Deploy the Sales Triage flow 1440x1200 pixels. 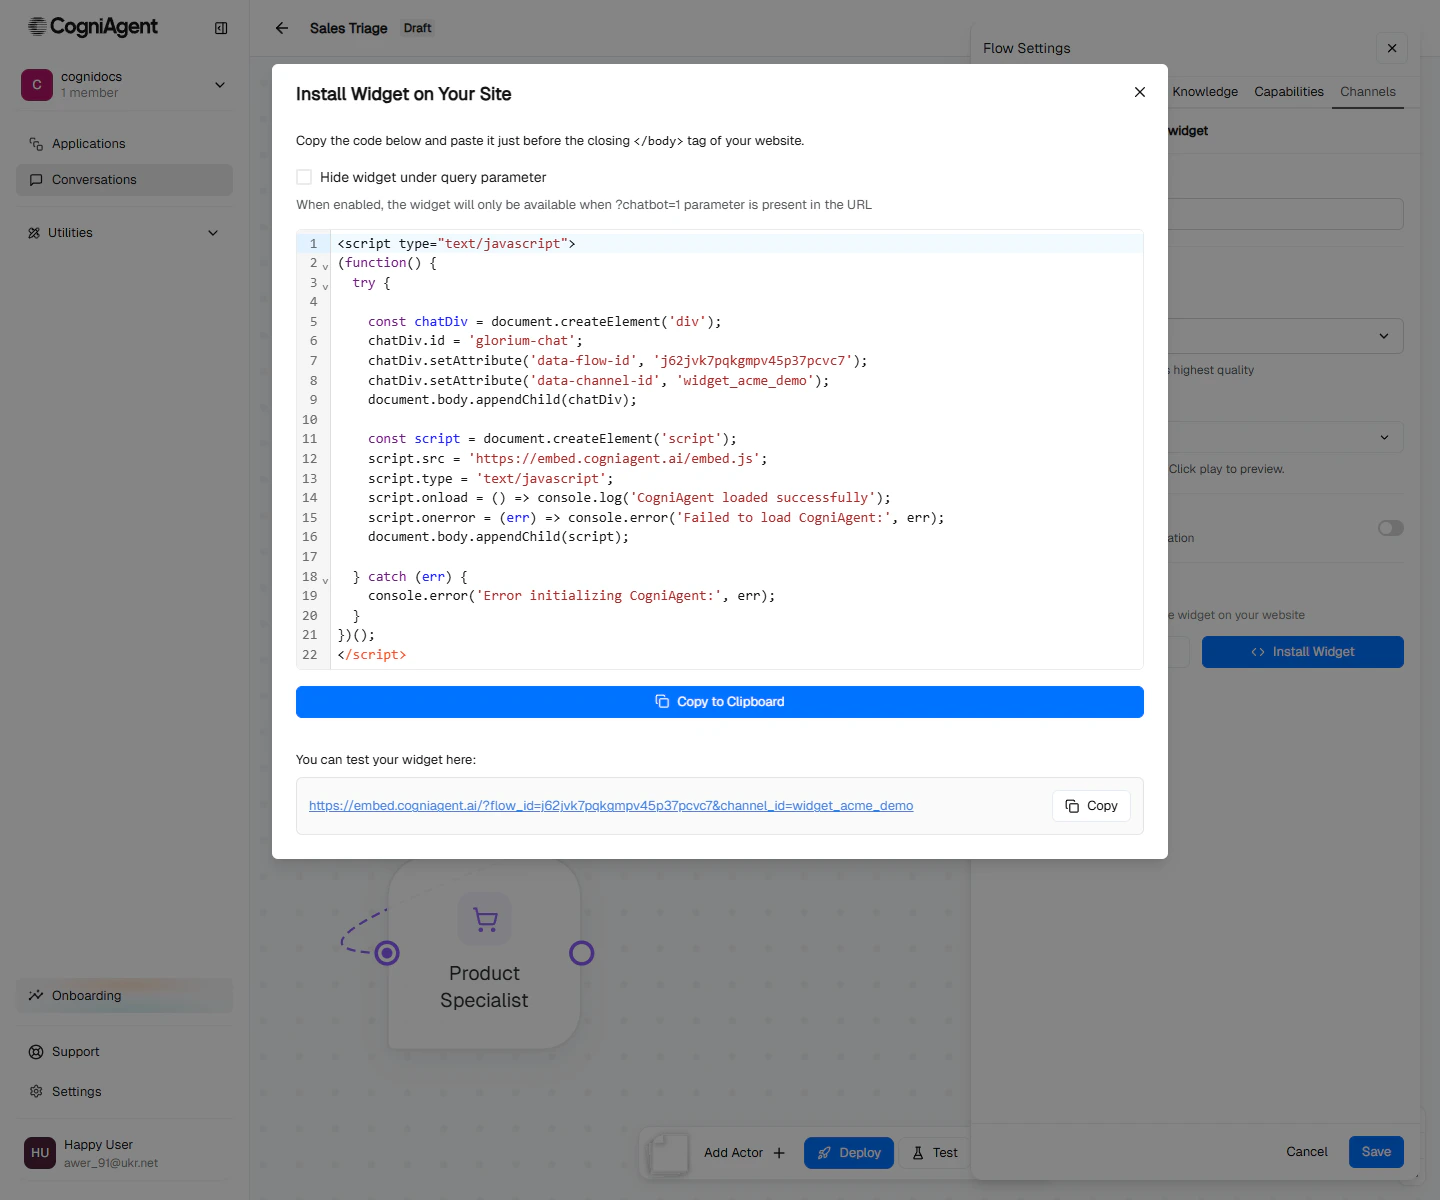pos(849,1153)
